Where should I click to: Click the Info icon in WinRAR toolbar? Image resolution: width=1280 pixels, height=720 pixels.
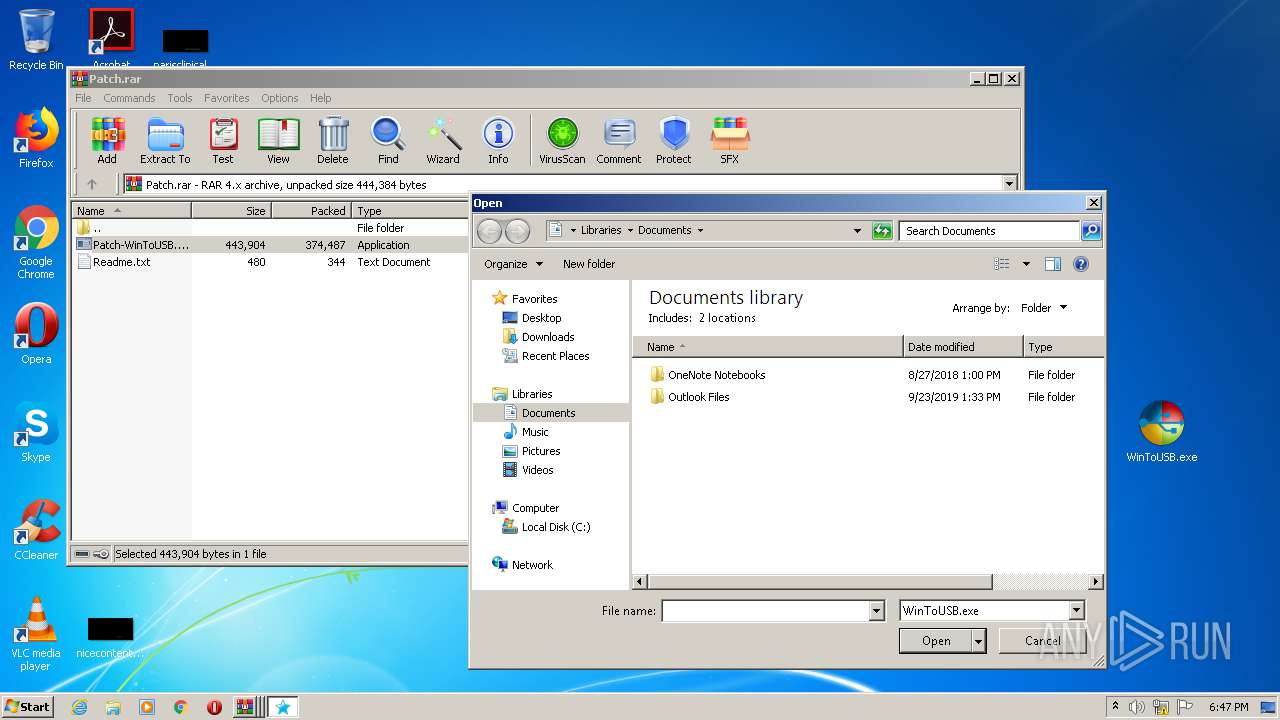pyautogui.click(x=498, y=141)
